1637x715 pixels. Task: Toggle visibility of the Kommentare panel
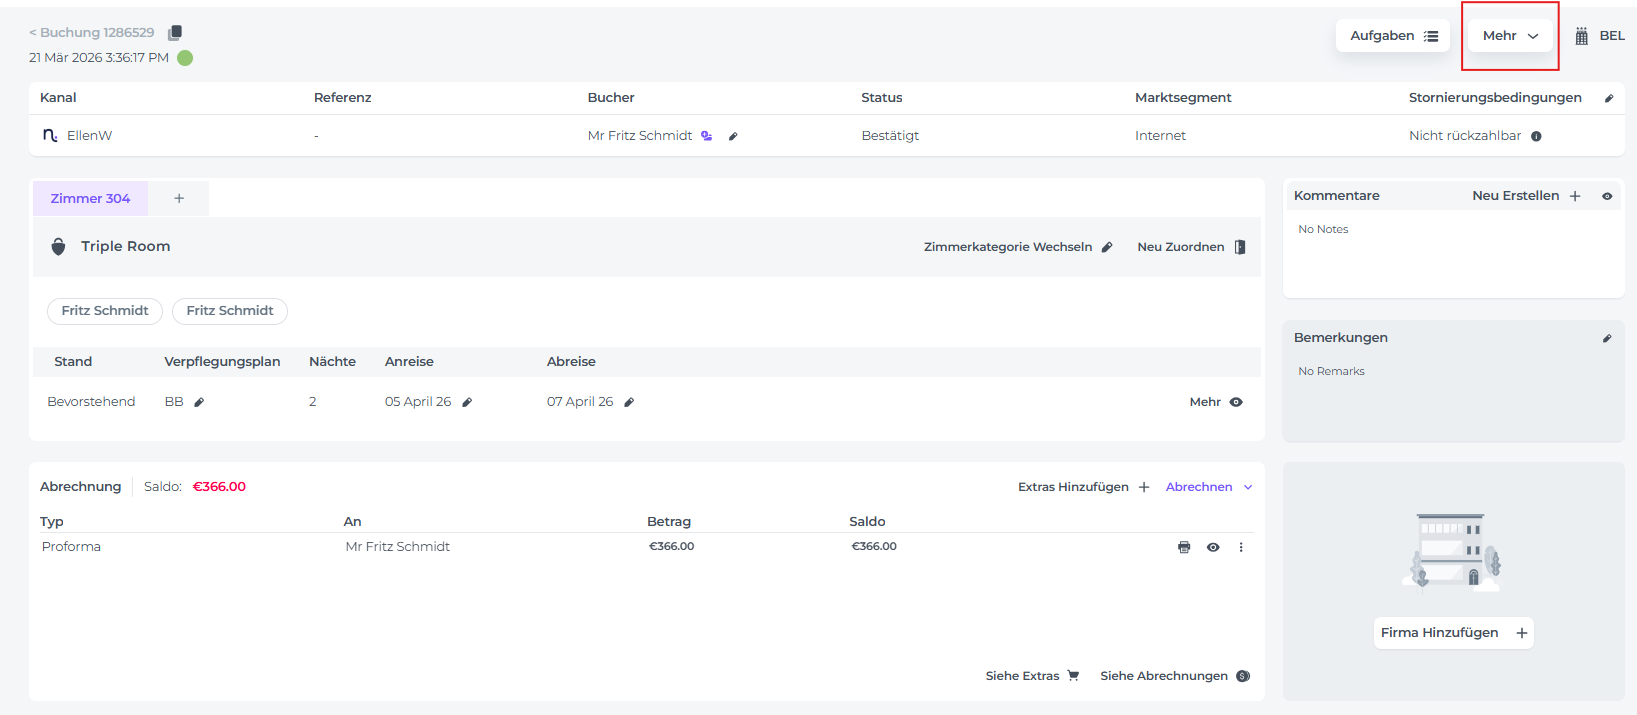pyautogui.click(x=1607, y=196)
